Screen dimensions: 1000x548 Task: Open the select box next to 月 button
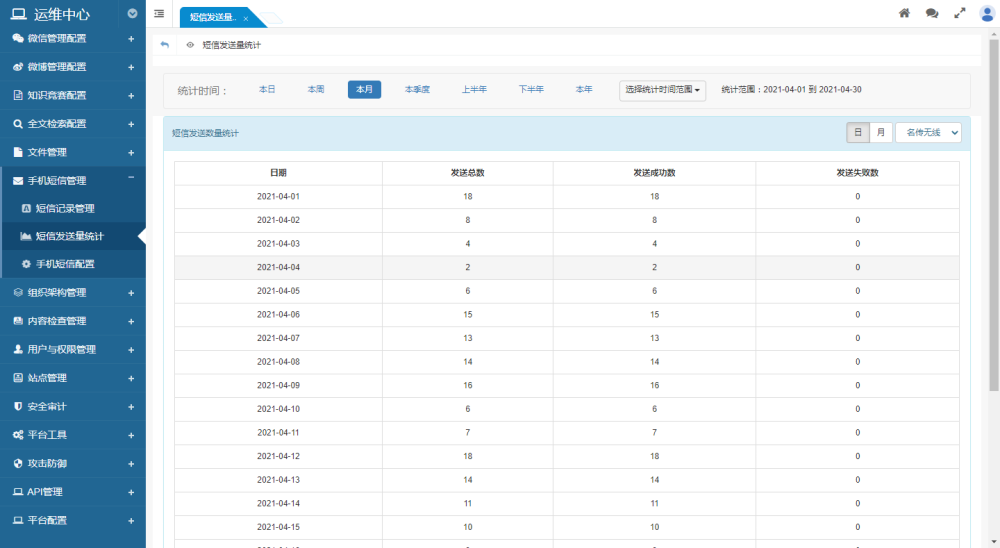pyautogui.click(x=928, y=132)
